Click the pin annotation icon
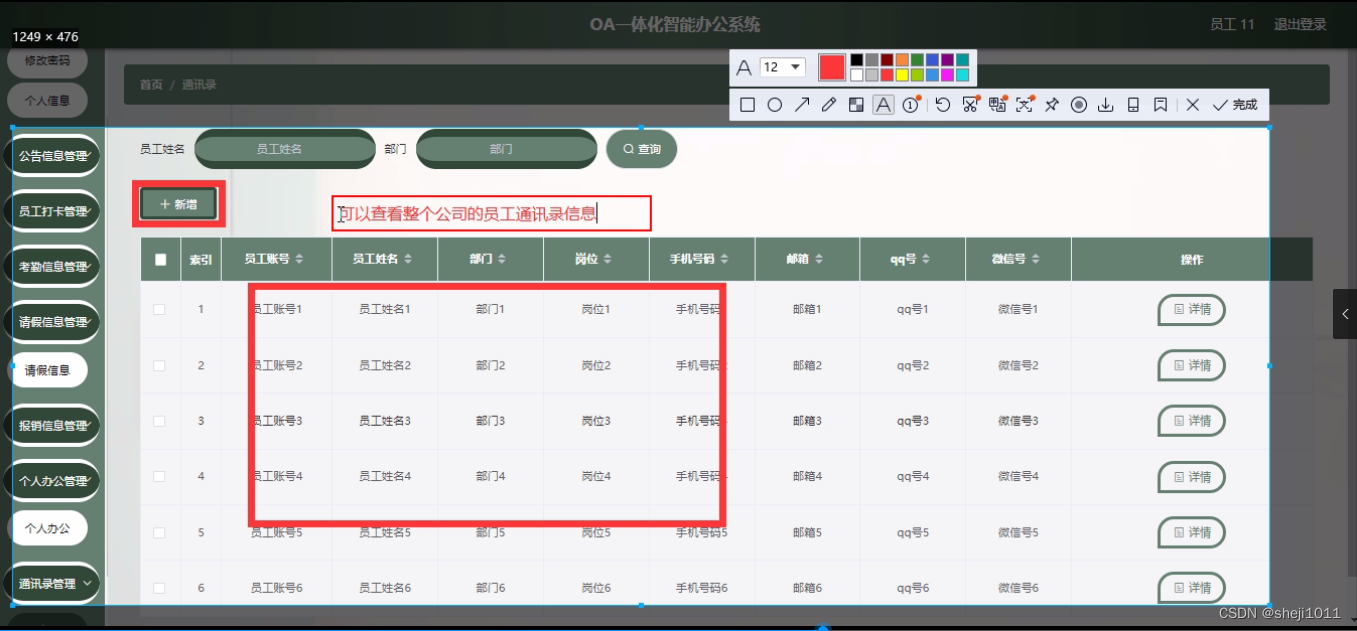The height and width of the screenshot is (631, 1357). [x=1051, y=104]
